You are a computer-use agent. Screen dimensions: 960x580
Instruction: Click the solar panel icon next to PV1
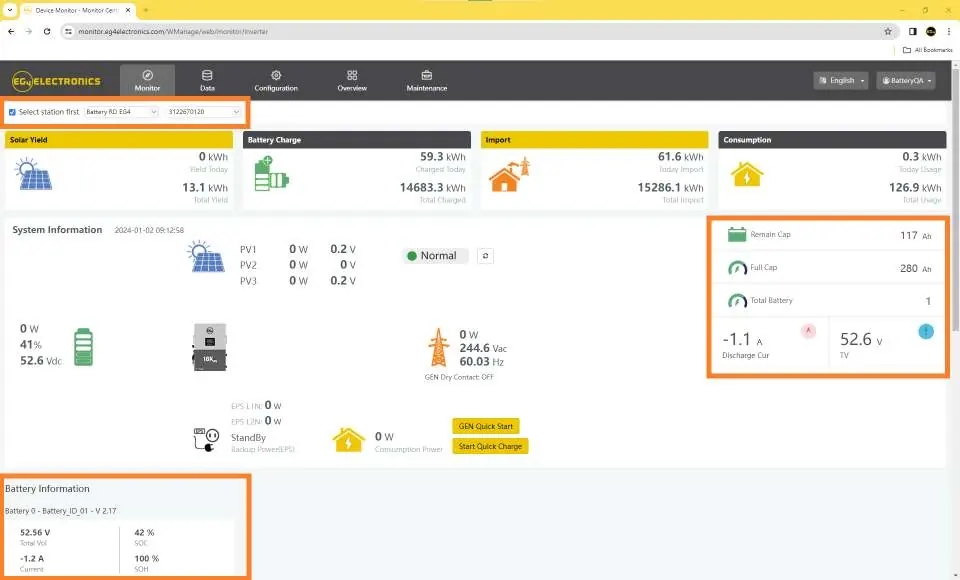tap(206, 257)
